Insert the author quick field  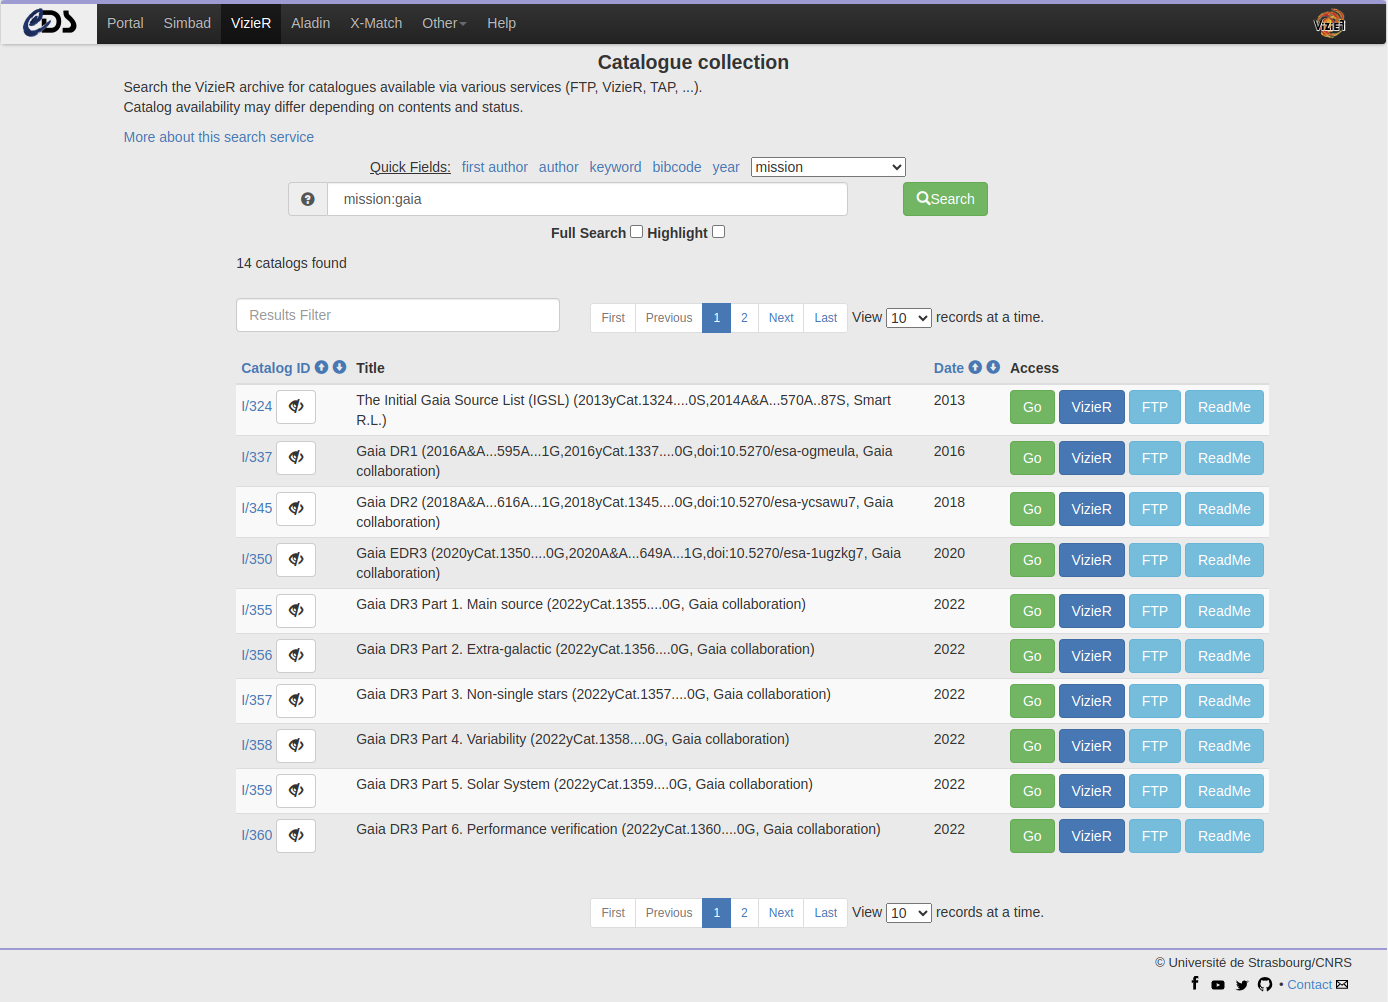[x=559, y=167]
